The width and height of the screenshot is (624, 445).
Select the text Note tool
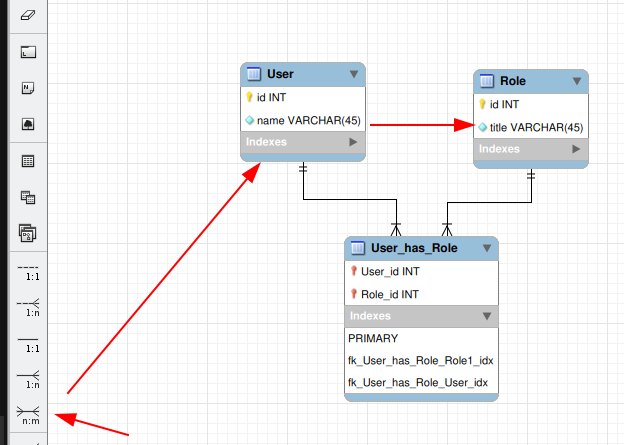point(27,88)
